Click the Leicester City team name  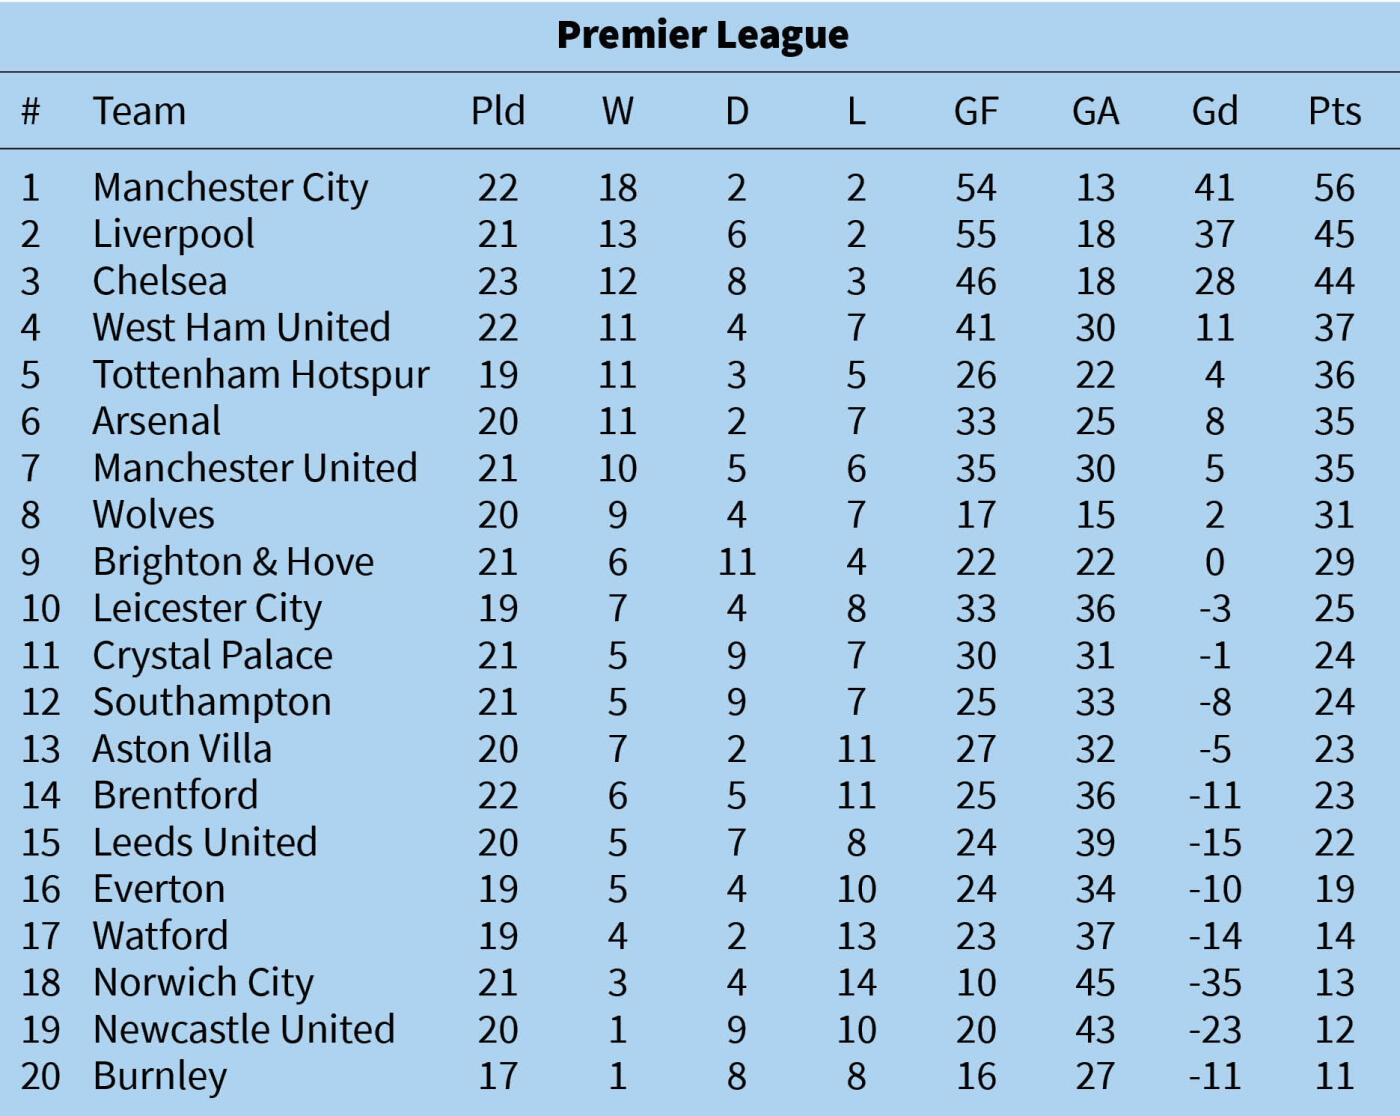208,609
